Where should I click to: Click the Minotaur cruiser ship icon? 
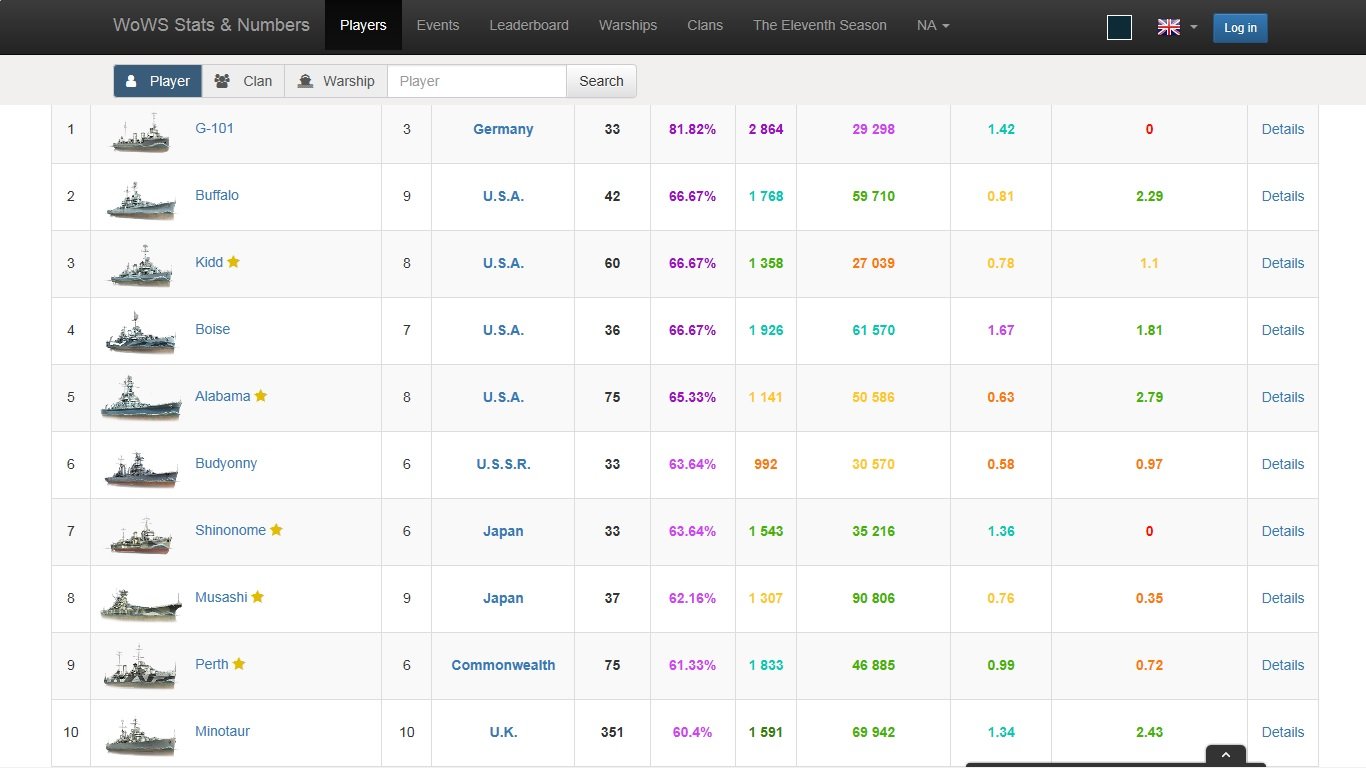[x=141, y=735]
